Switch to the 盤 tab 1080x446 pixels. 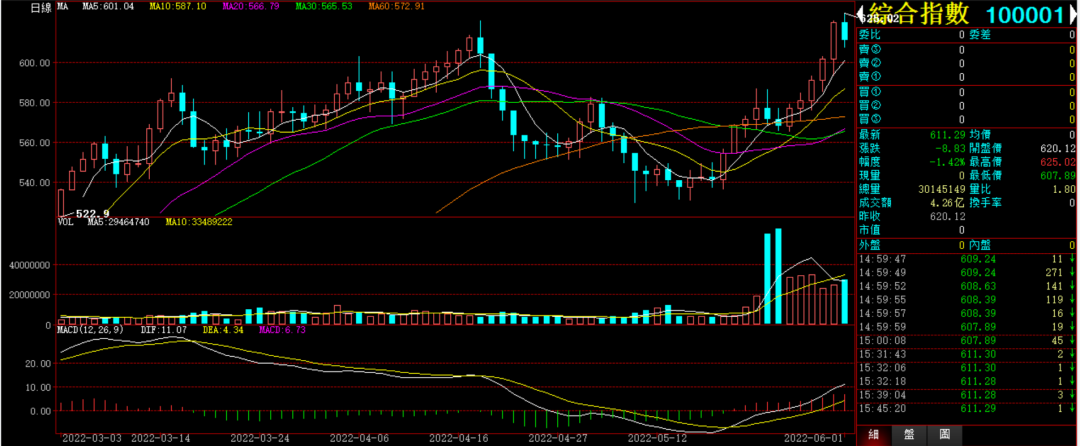click(x=910, y=434)
